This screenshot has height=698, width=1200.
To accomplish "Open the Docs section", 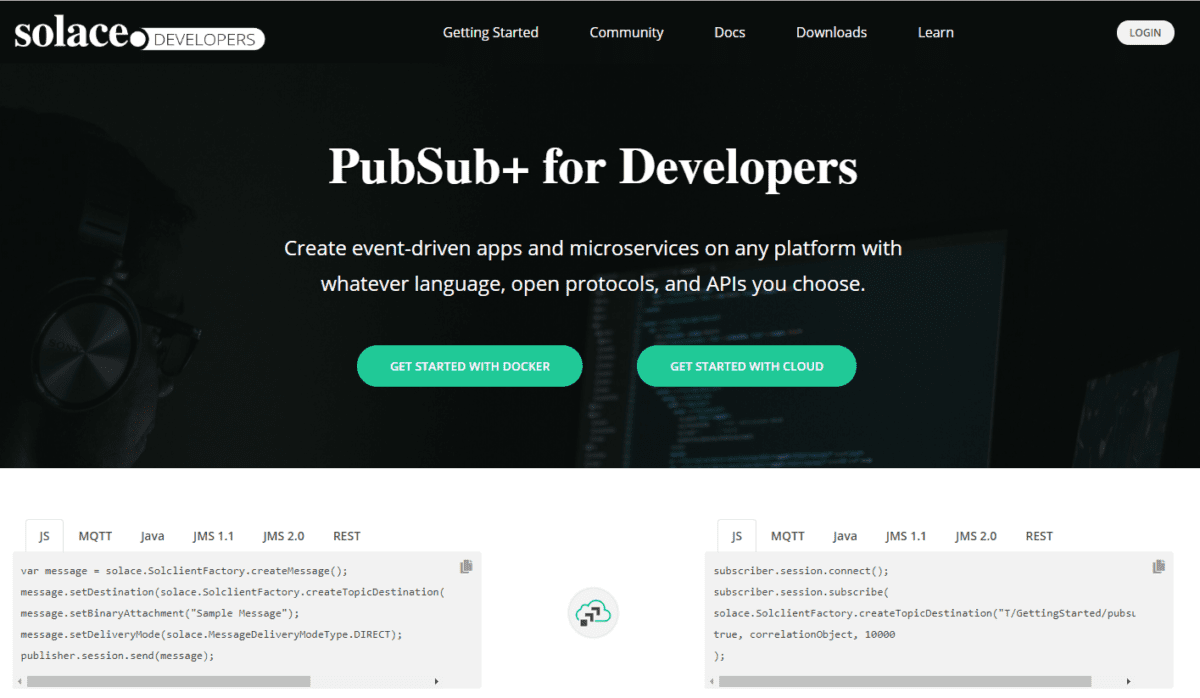I will point(729,32).
